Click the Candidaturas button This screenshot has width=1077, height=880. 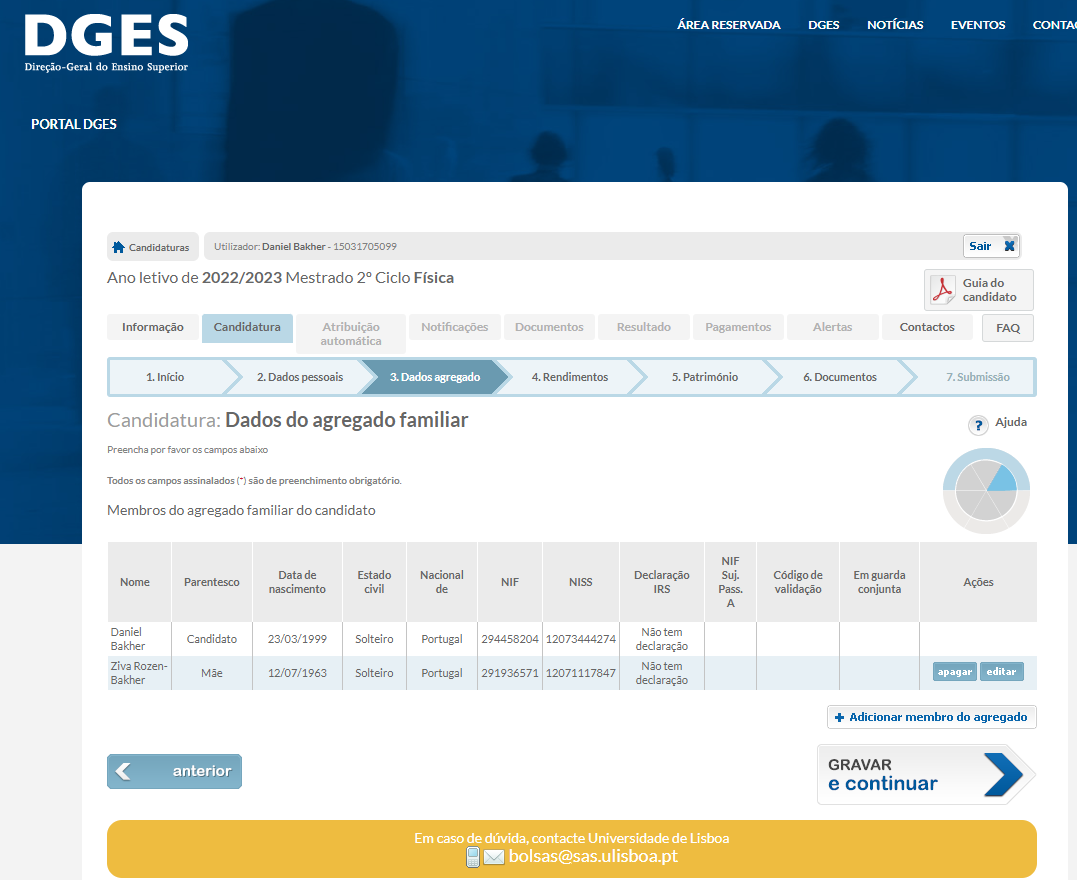(x=152, y=247)
